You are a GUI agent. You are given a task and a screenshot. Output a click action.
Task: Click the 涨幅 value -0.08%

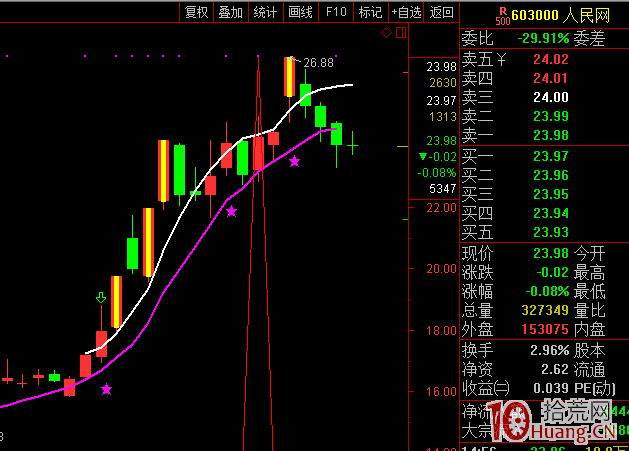click(547, 291)
